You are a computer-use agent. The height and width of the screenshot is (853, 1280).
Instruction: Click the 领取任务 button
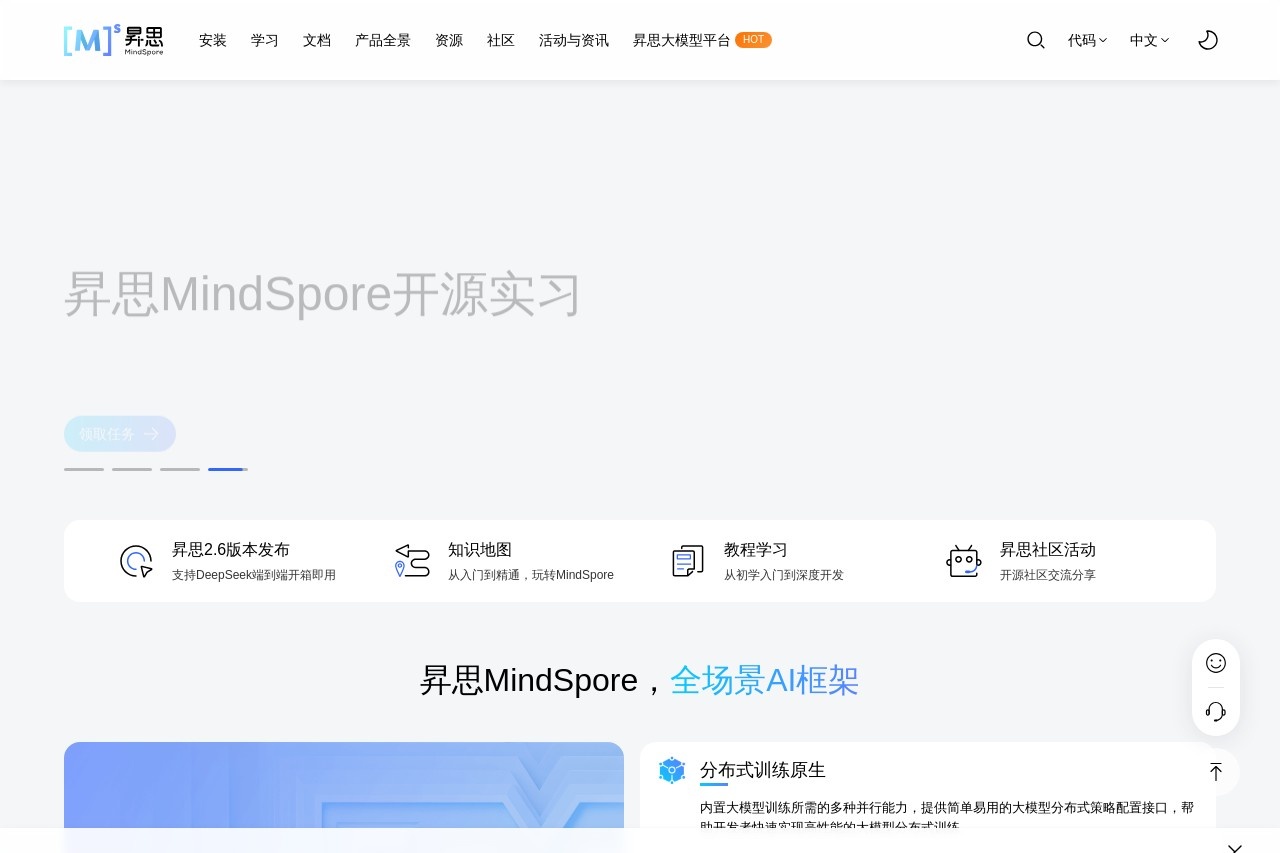[x=120, y=433]
